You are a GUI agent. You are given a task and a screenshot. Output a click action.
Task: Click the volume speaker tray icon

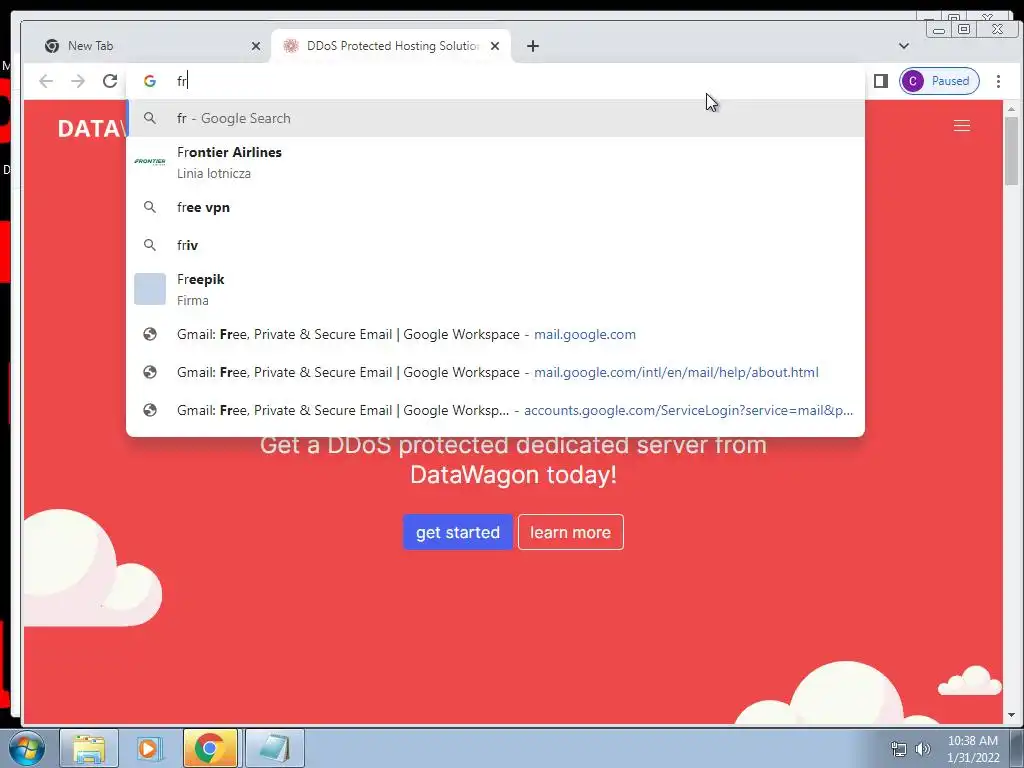[923, 749]
